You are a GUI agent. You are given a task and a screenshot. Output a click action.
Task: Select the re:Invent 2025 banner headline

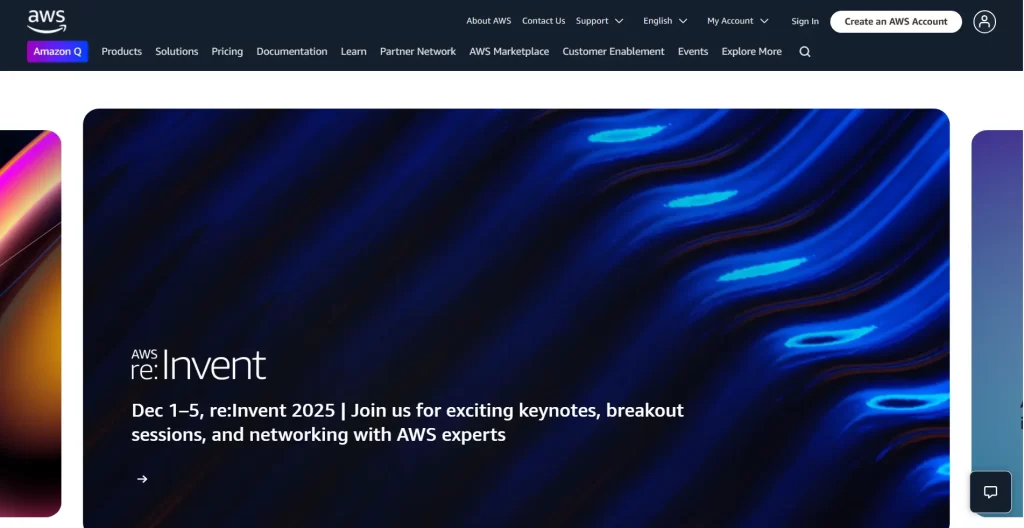408,422
